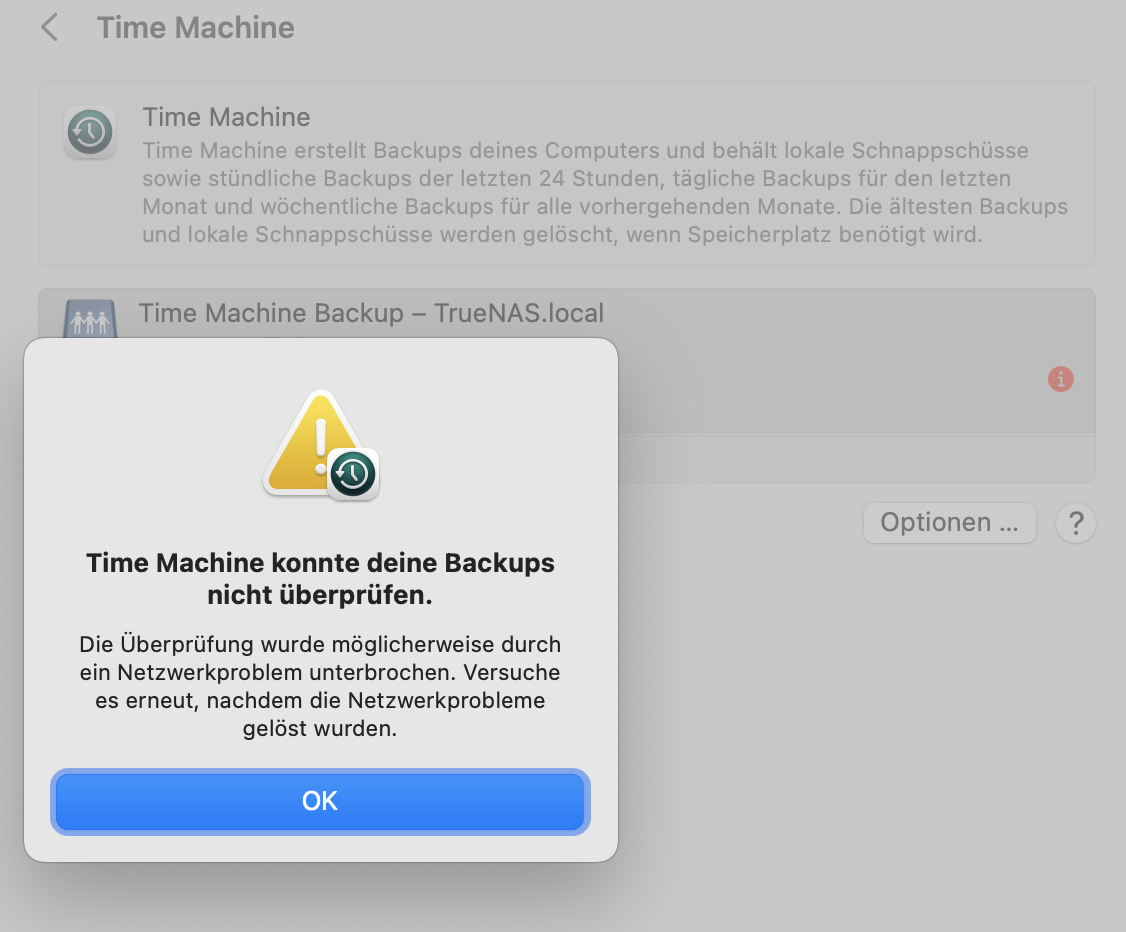
Task: Click the dialog headline 'Time Machine konnte deine Backups nicht überprüfen.'
Action: click(320, 579)
